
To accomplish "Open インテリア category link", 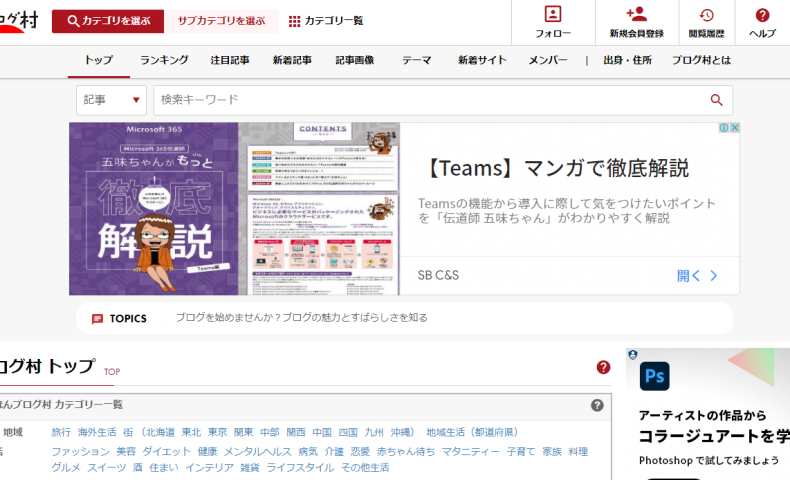I will click(209, 467).
